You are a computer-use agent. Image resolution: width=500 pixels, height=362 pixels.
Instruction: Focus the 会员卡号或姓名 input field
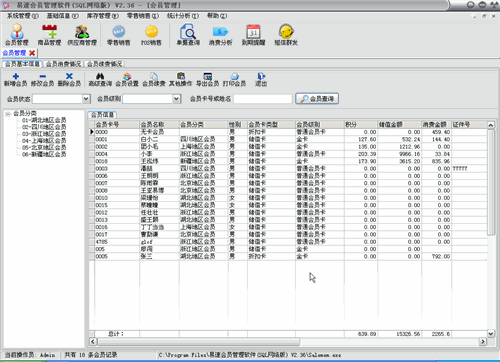263,99
